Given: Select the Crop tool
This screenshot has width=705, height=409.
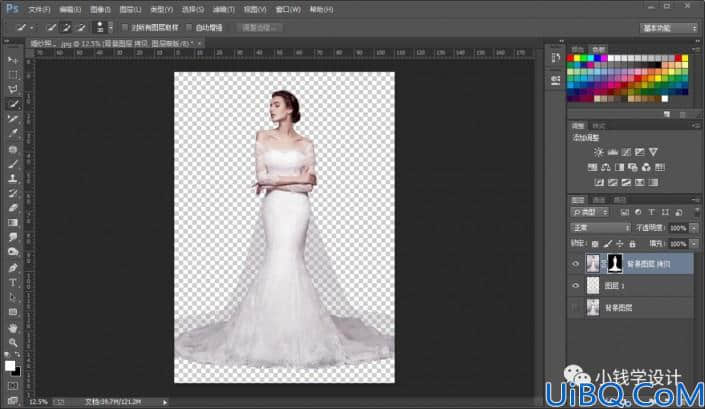Looking at the screenshot, I should [x=13, y=119].
